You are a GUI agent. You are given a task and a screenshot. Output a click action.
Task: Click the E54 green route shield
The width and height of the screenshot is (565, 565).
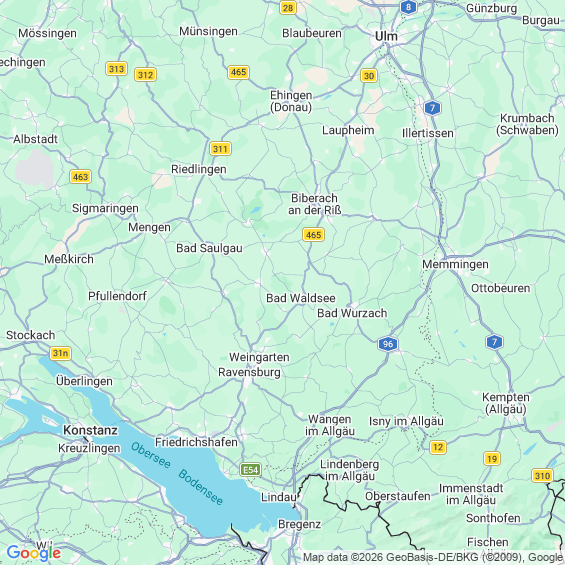click(250, 470)
